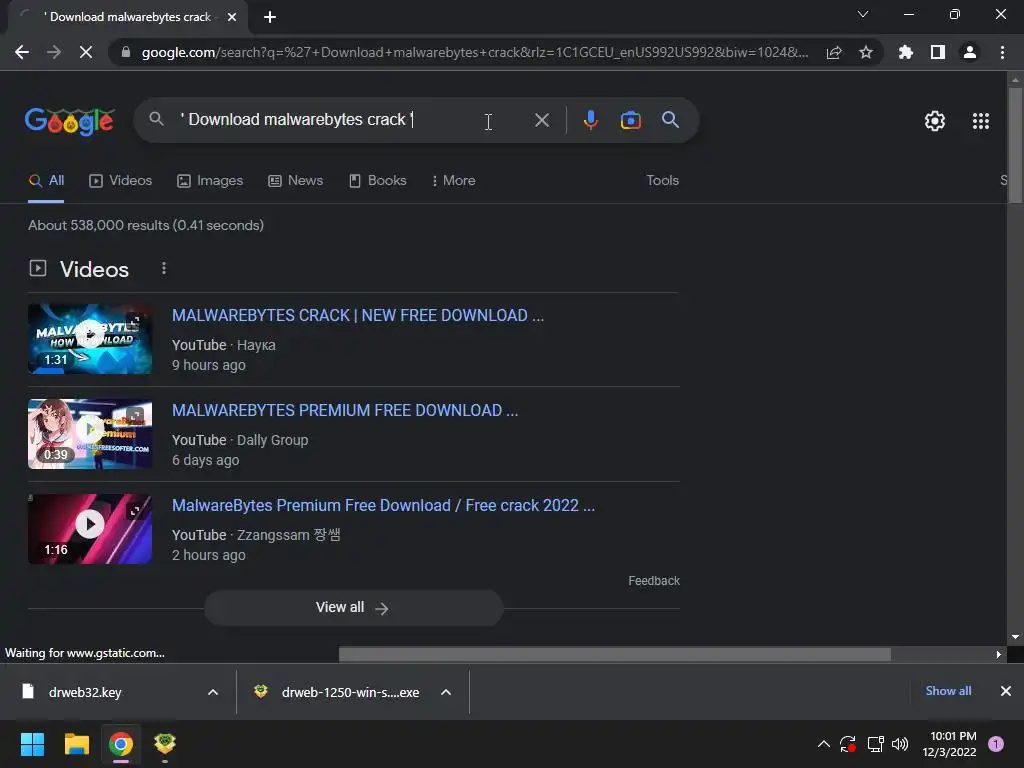Stop loading the page
The width and height of the screenshot is (1024, 768).
(86, 52)
